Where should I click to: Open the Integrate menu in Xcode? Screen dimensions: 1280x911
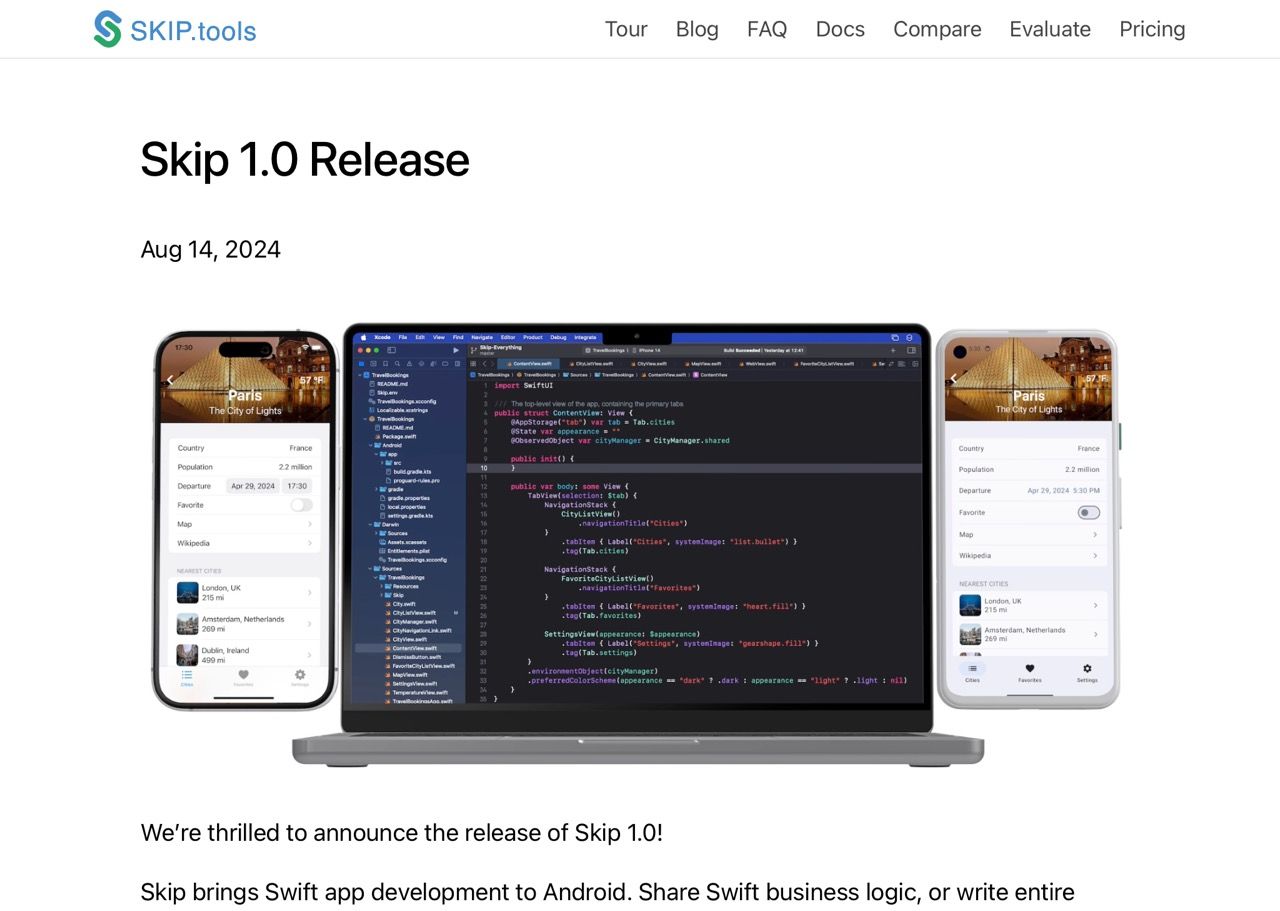[585, 337]
